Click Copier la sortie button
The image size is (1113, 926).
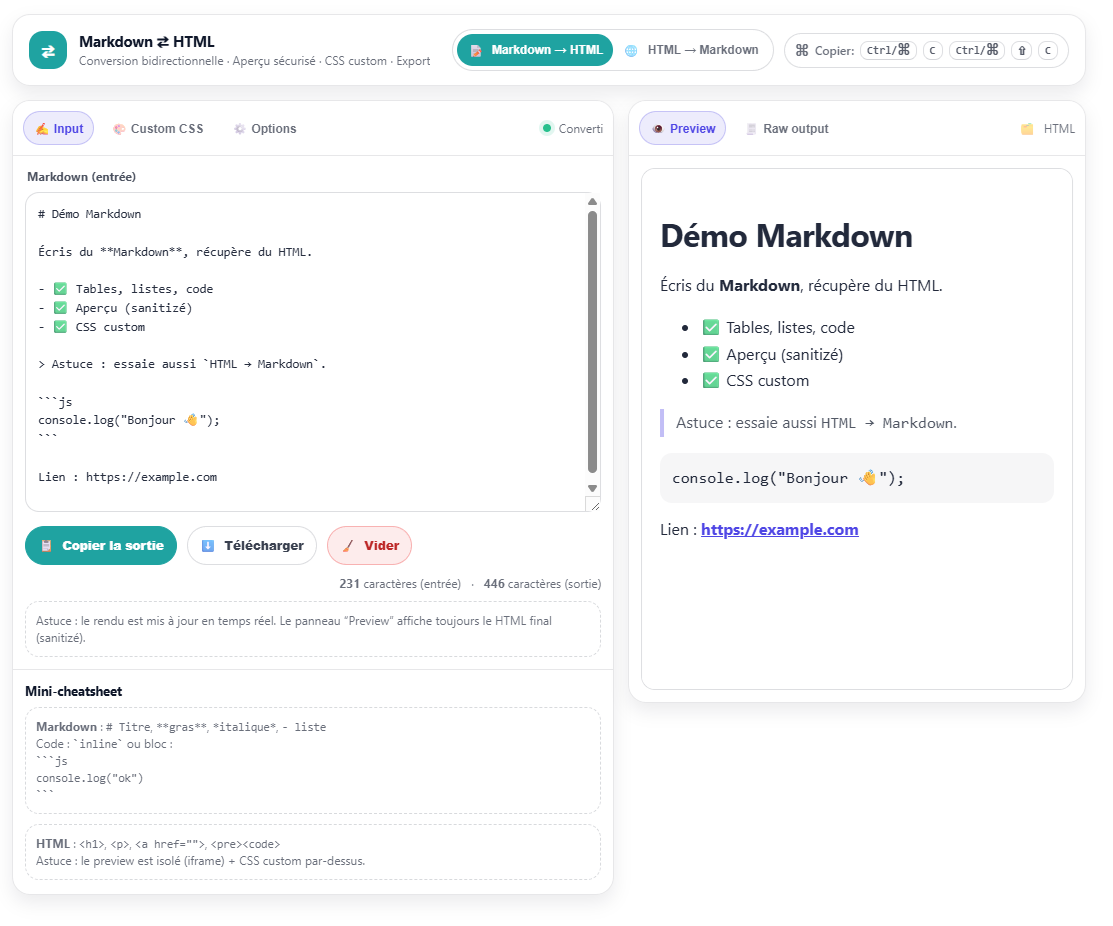click(x=101, y=546)
